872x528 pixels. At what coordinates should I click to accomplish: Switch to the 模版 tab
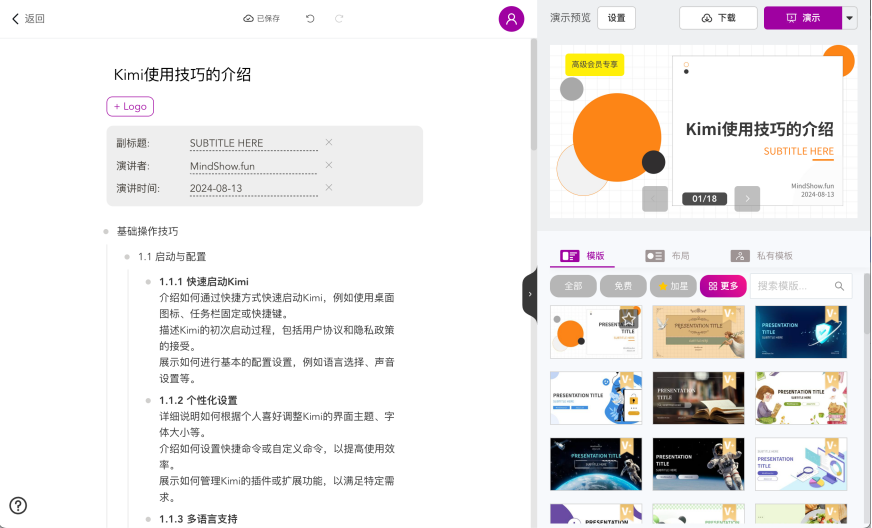582,256
